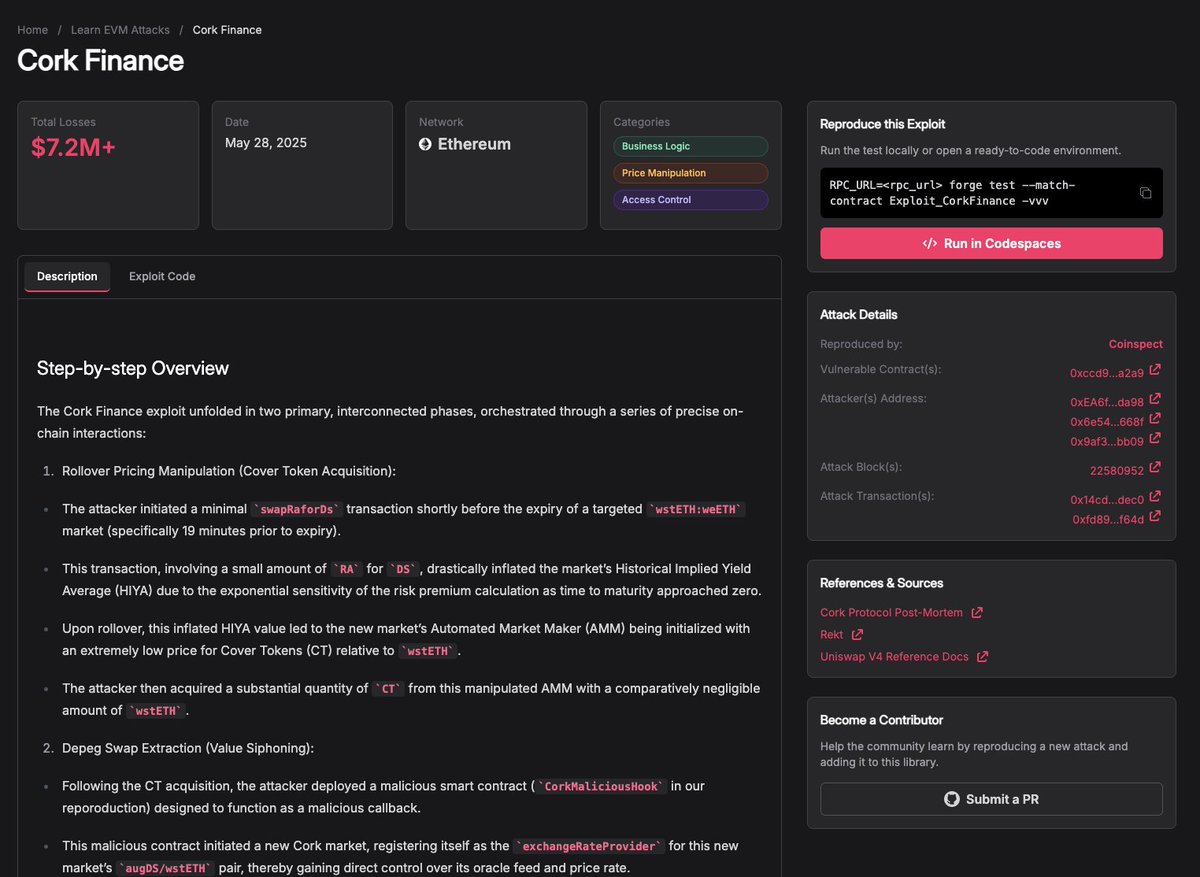Click the wstETH:weETH inline code
1200x877 pixels.
[696, 509]
